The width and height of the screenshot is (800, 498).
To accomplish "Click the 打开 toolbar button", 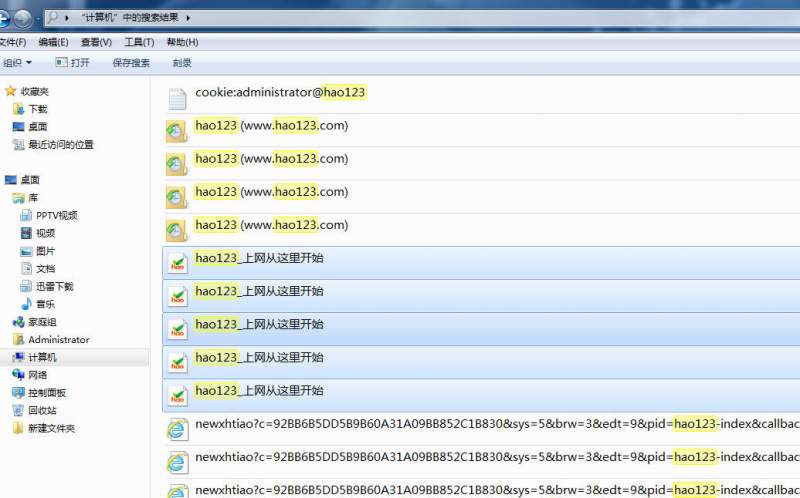I will coord(72,63).
